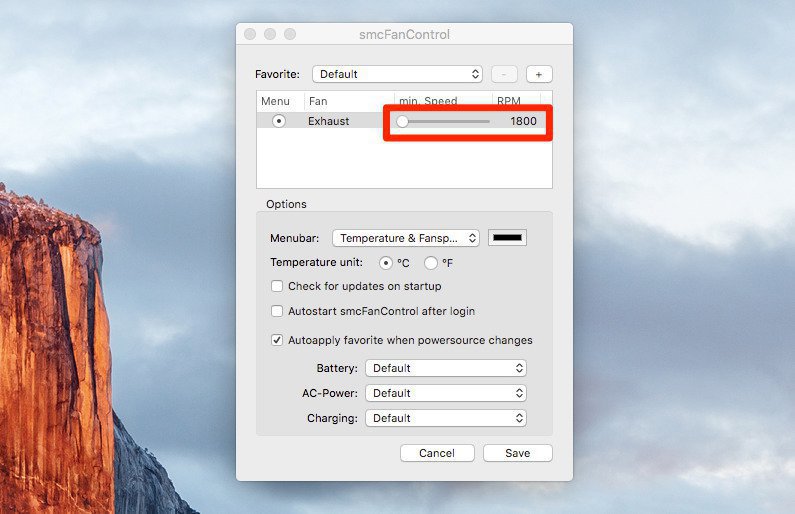This screenshot has width=795, height=514.
Task: Click the Save button
Action: (518, 453)
